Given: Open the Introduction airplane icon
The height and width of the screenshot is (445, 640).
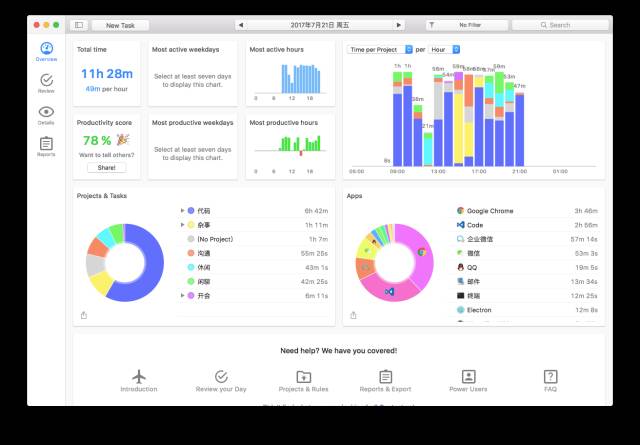Looking at the screenshot, I should point(139,376).
